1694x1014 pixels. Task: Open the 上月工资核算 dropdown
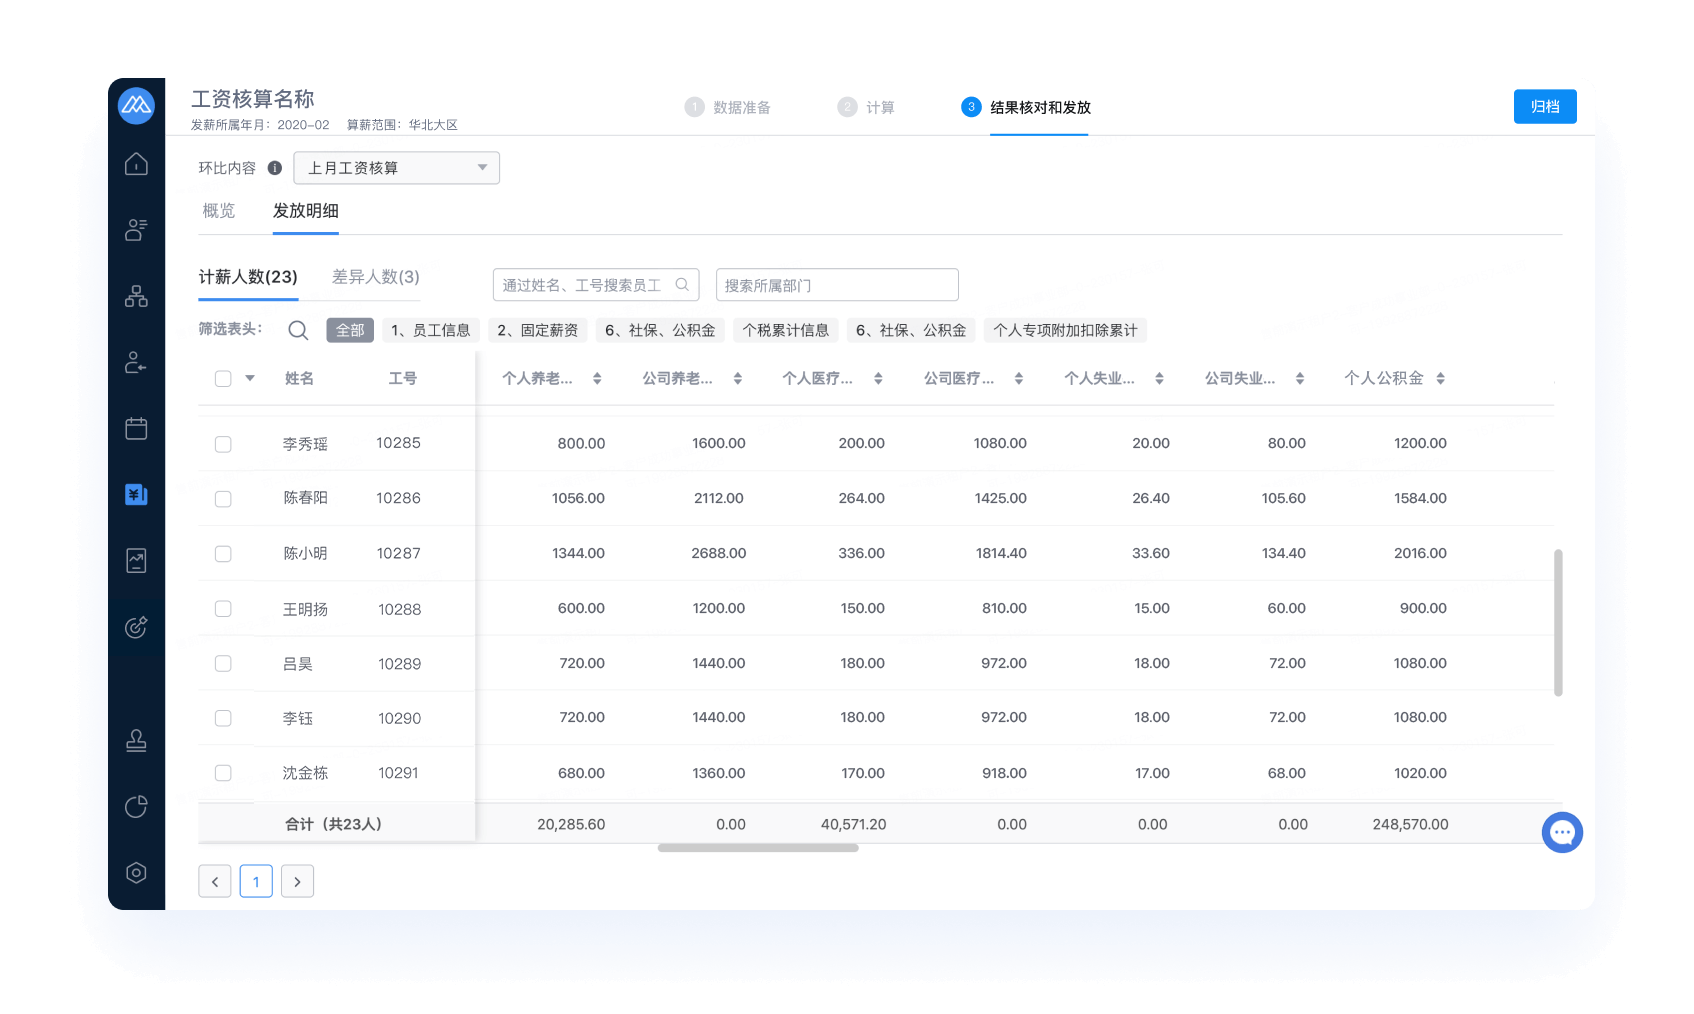[x=396, y=168]
